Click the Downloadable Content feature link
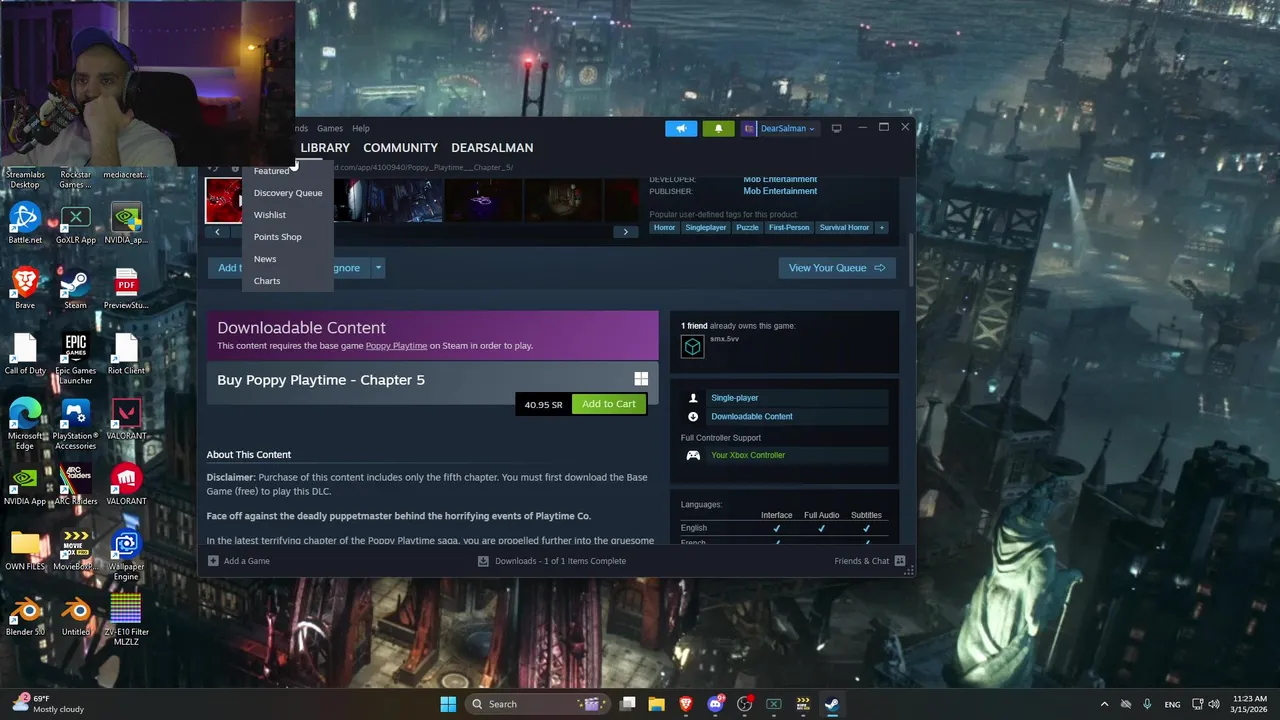The height and width of the screenshot is (720, 1280). pos(752,416)
